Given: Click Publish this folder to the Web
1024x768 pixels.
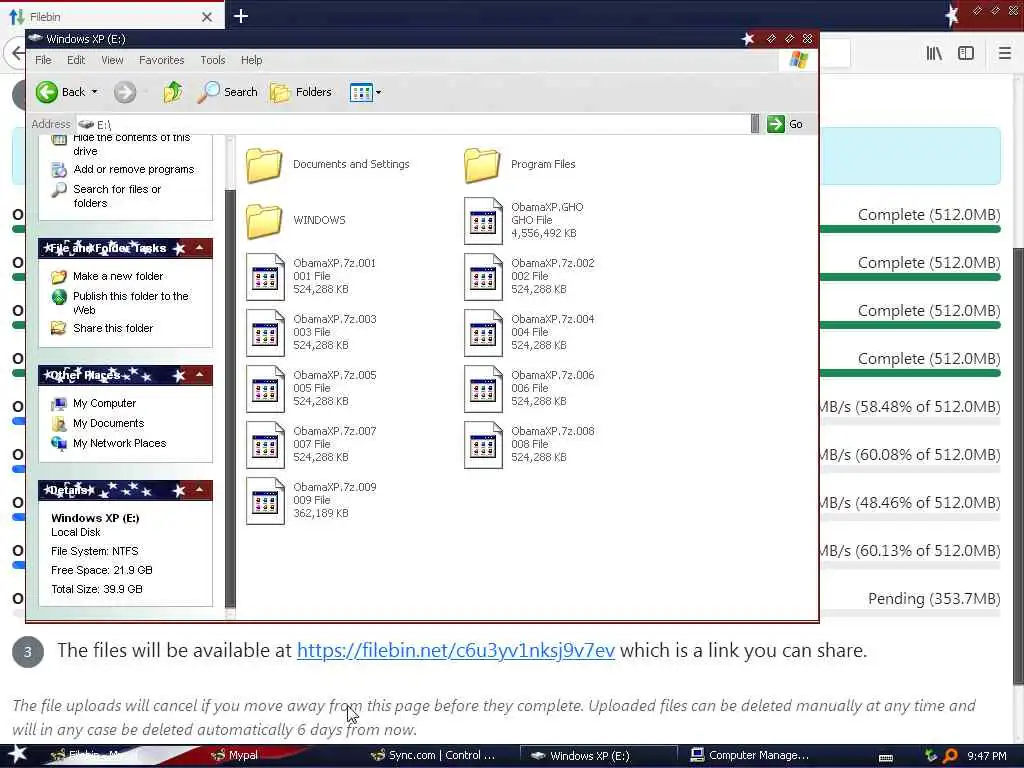Looking at the screenshot, I should 121,303.
